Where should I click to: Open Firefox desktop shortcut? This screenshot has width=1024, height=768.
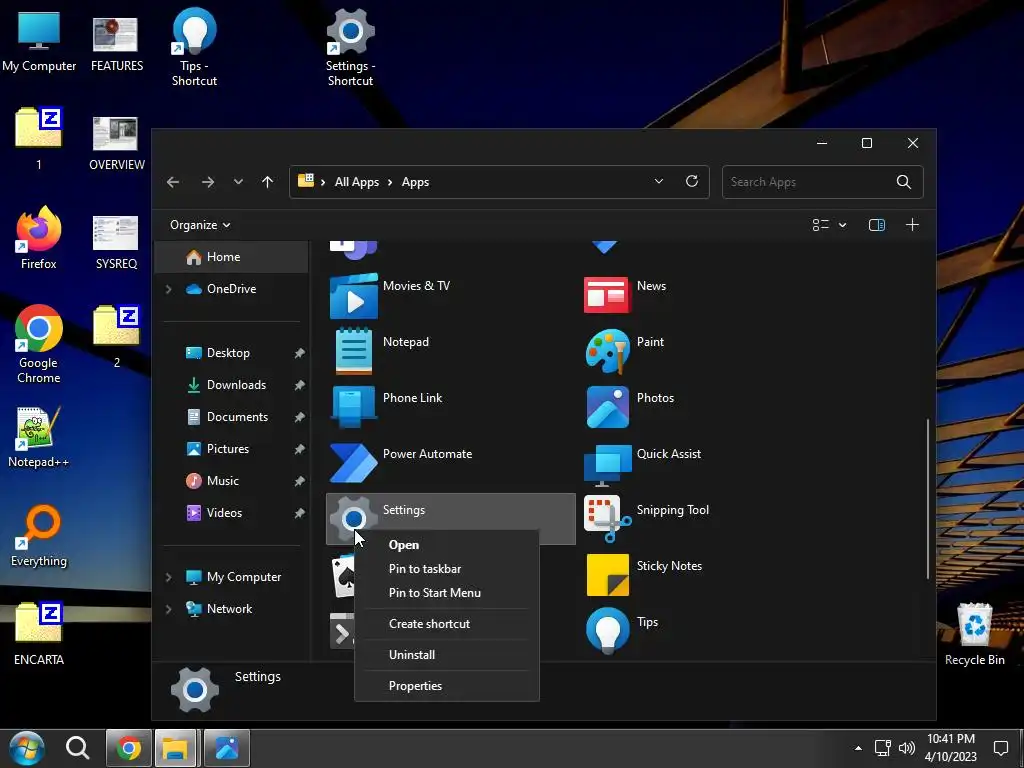click(39, 238)
